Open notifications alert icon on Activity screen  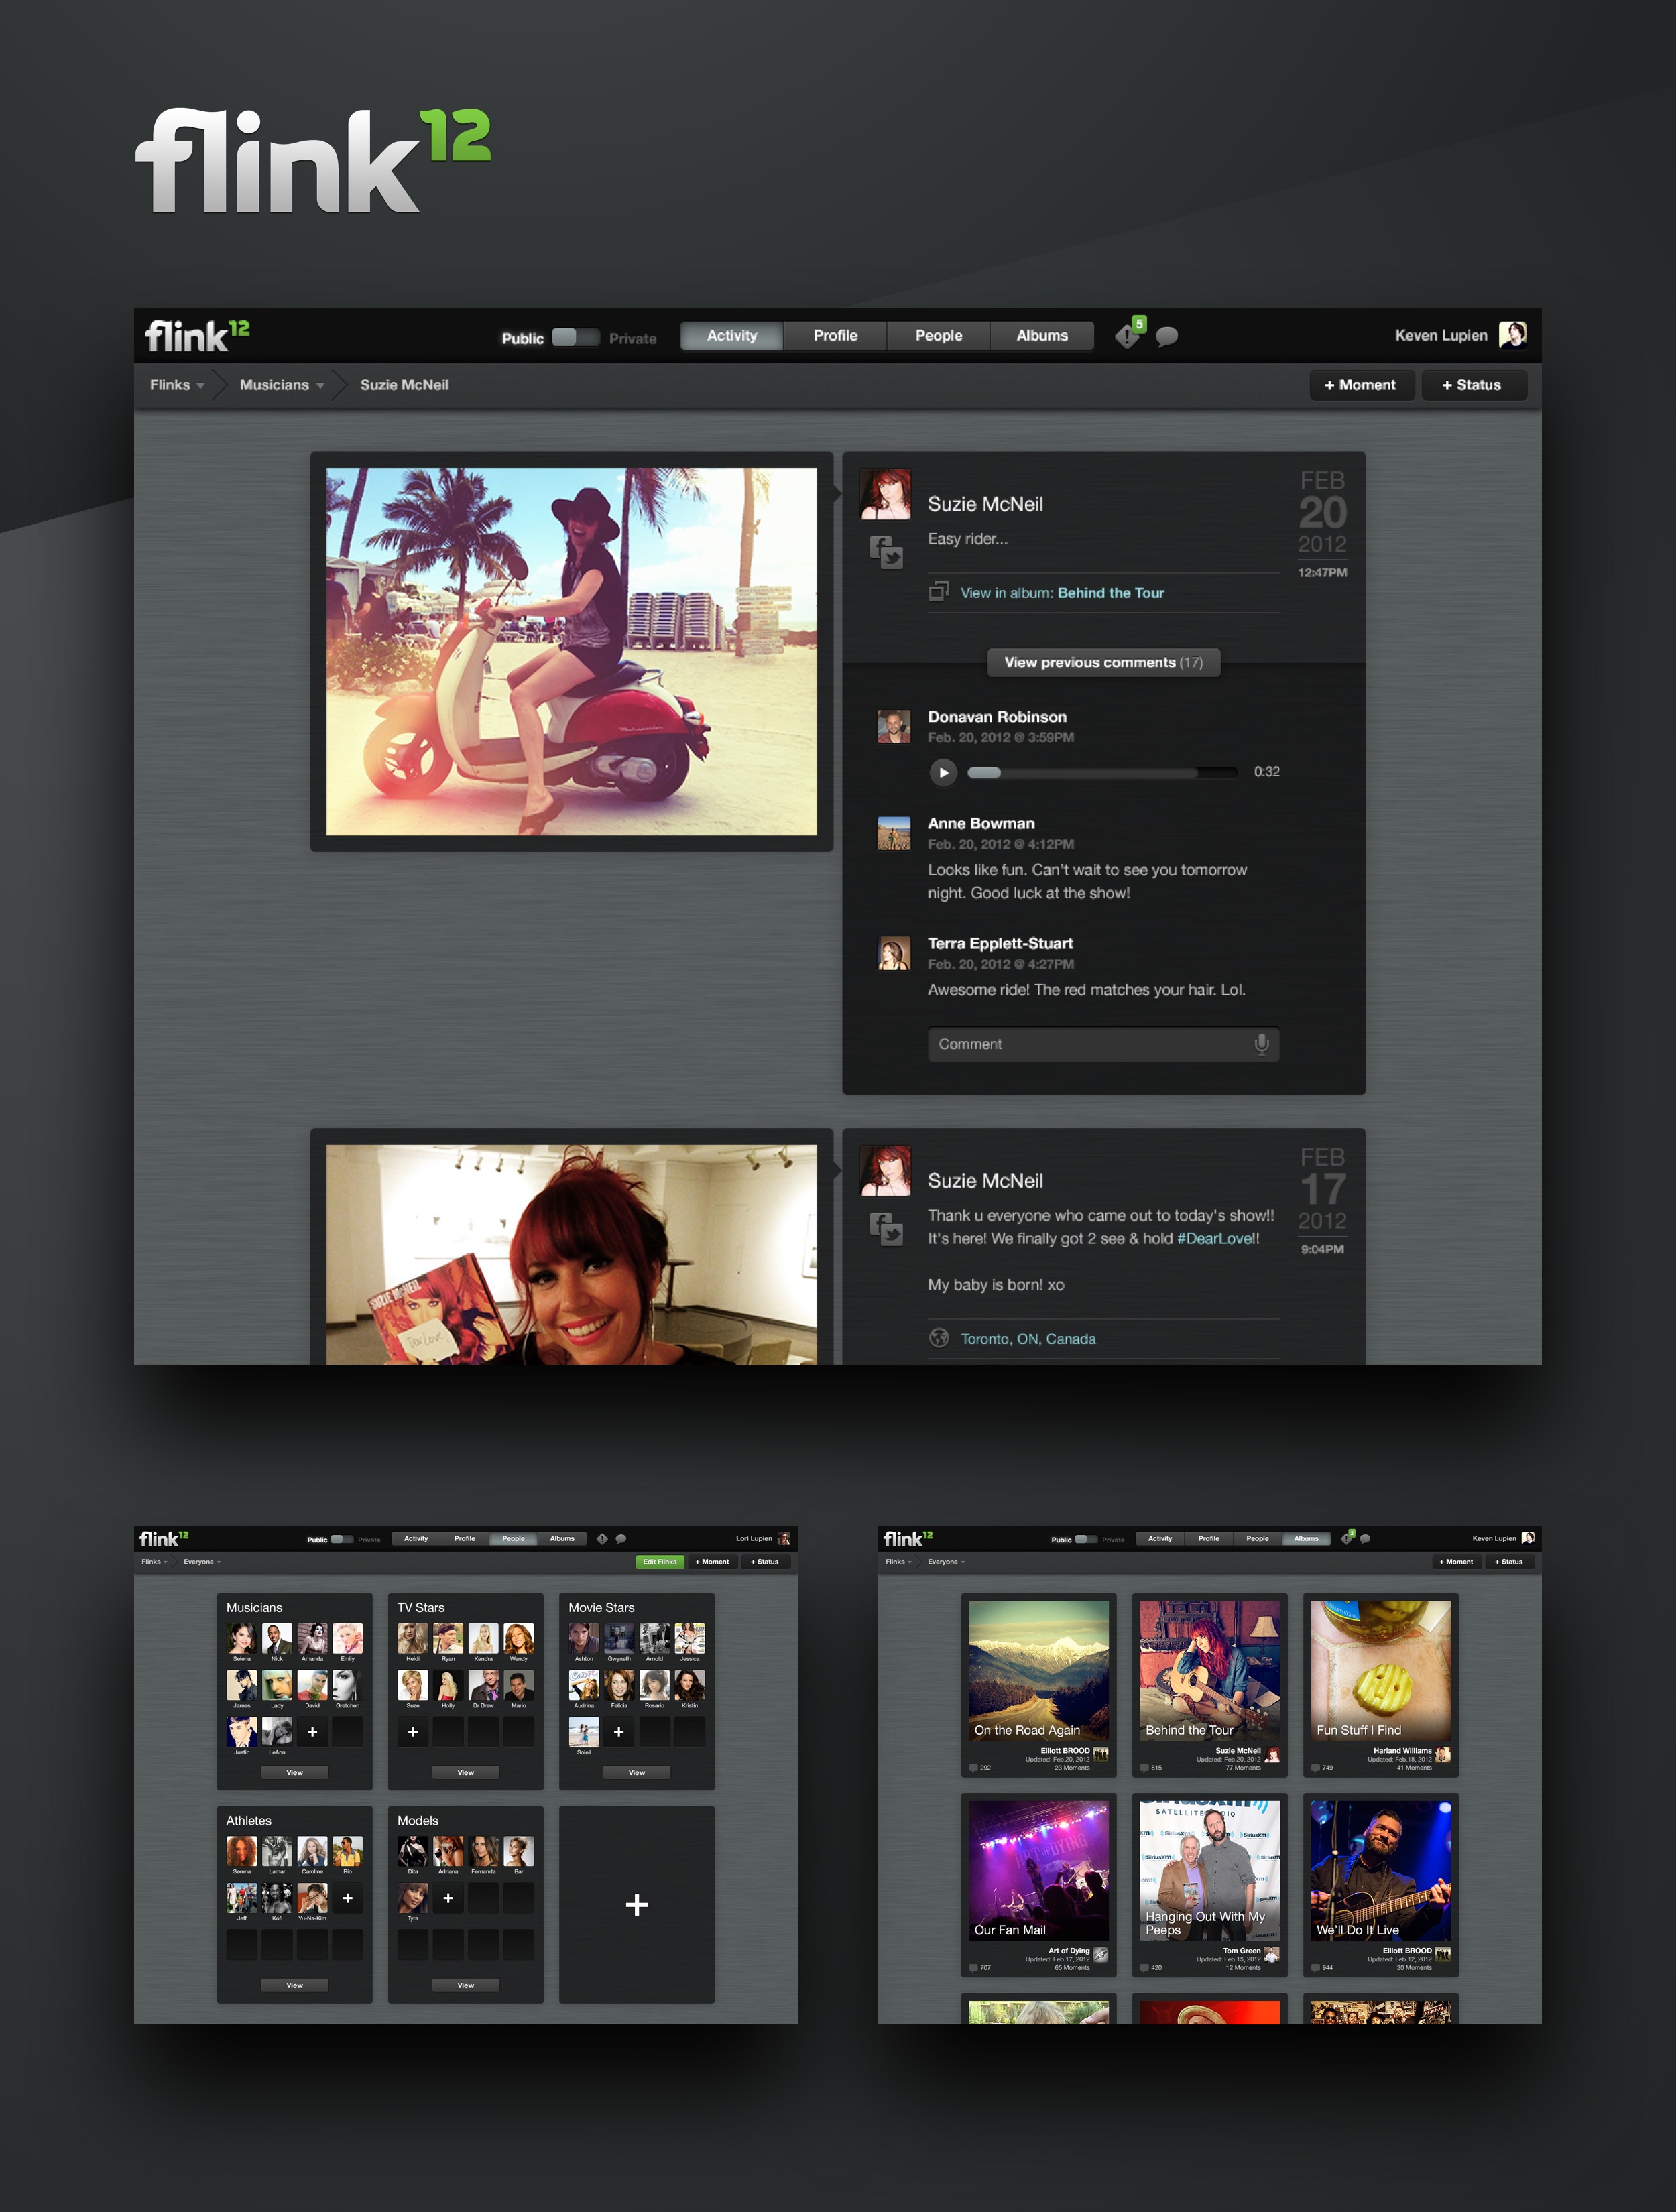1129,335
